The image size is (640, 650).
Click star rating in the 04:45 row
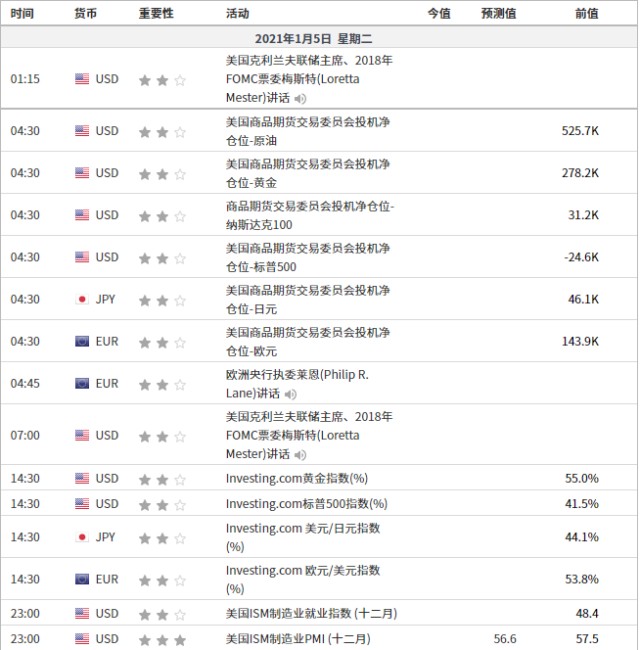tap(162, 385)
